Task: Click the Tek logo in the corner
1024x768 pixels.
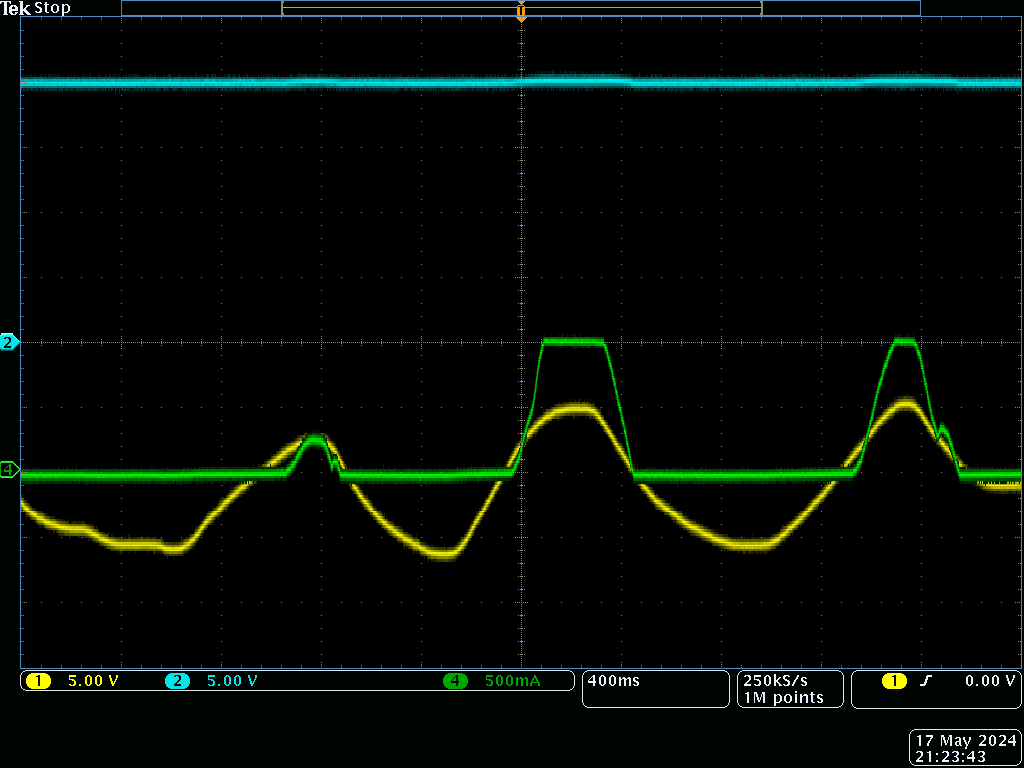Action: (x=17, y=8)
